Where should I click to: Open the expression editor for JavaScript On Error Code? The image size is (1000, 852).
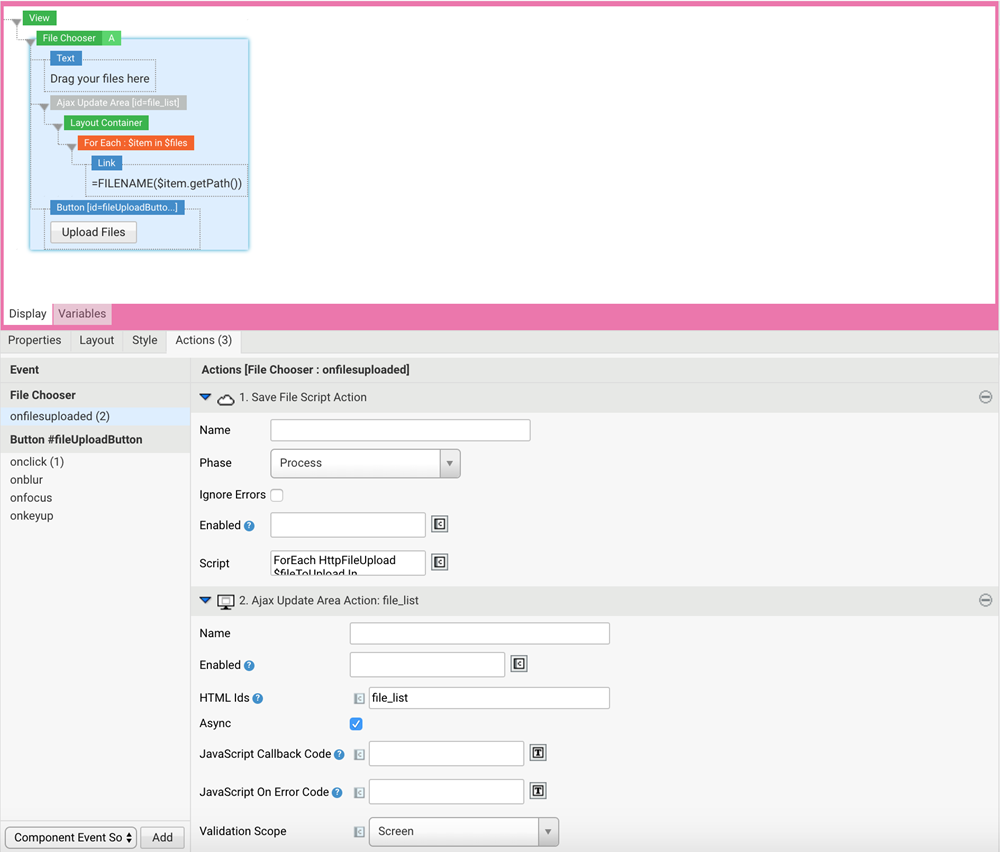tap(358, 791)
